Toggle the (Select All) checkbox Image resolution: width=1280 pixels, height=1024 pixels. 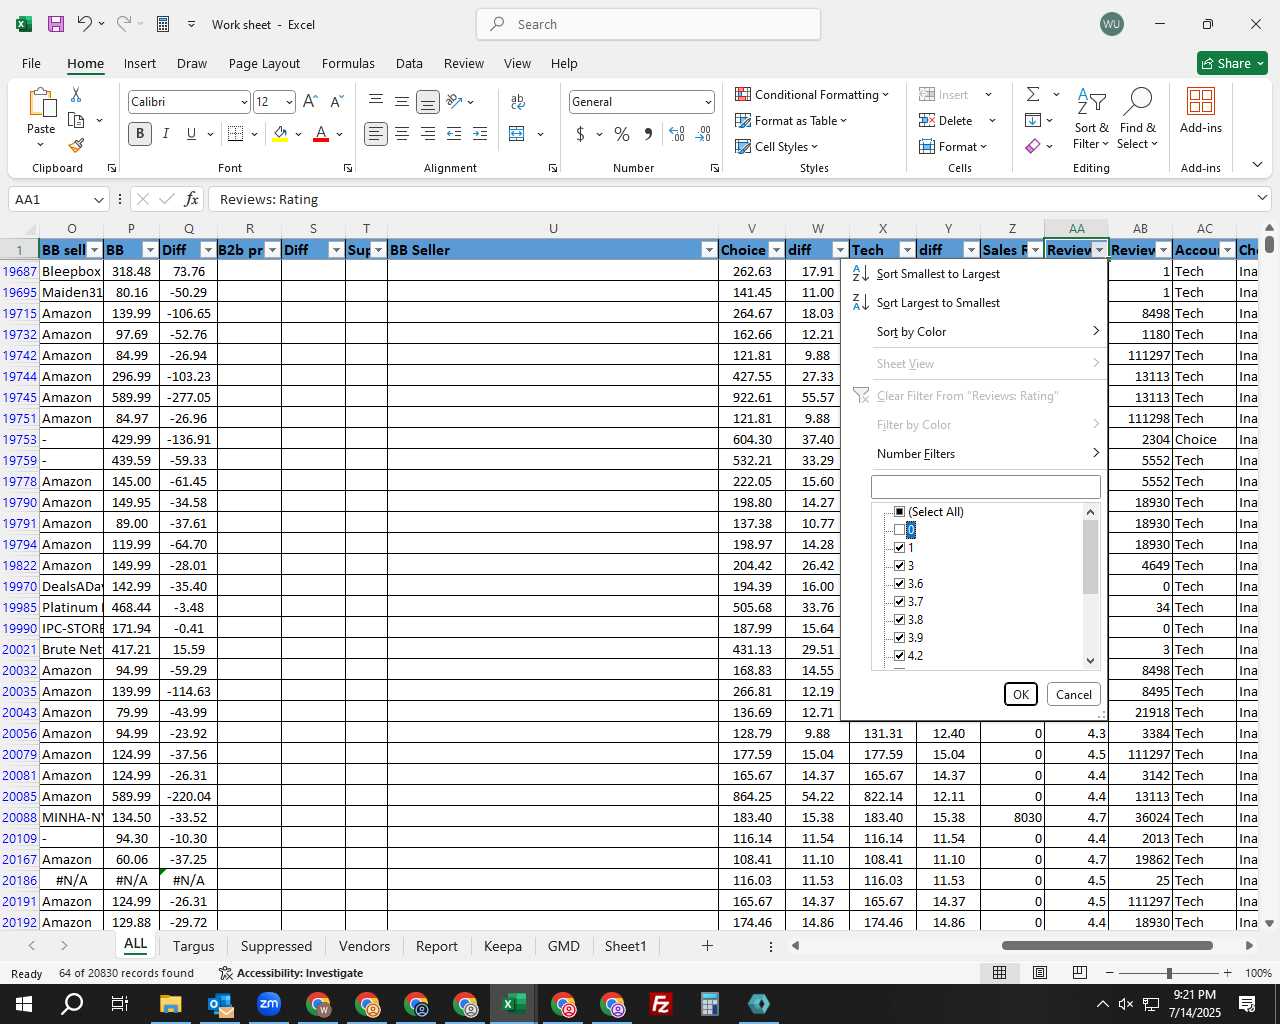[899, 511]
